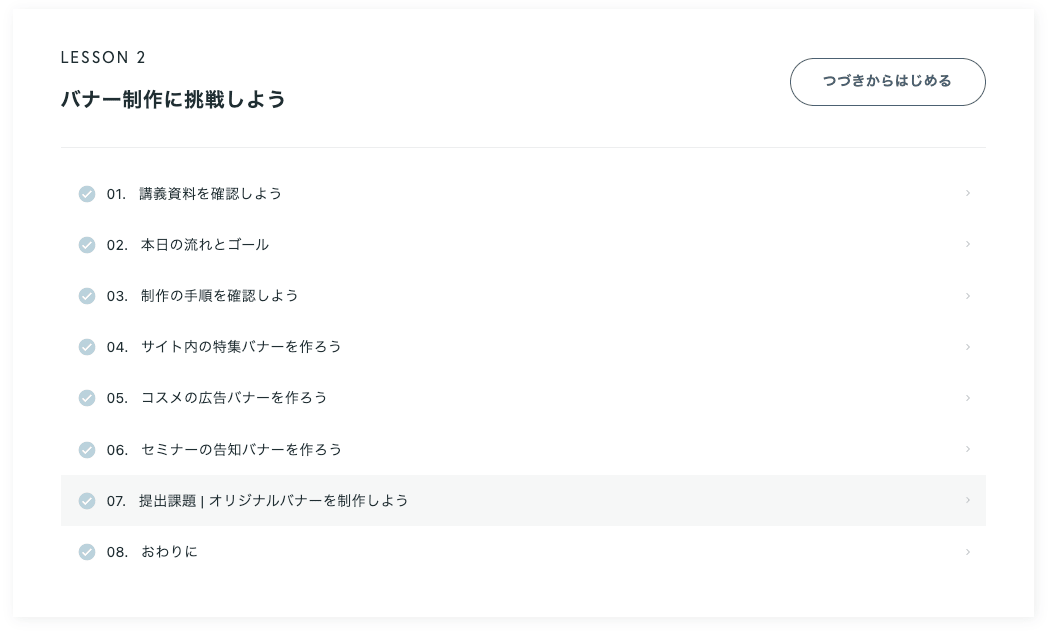Image resolution: width=1049 pixels, height=633 pixels.
Task: Click completion check icon for lesson 04
Action: pos(87,347)
